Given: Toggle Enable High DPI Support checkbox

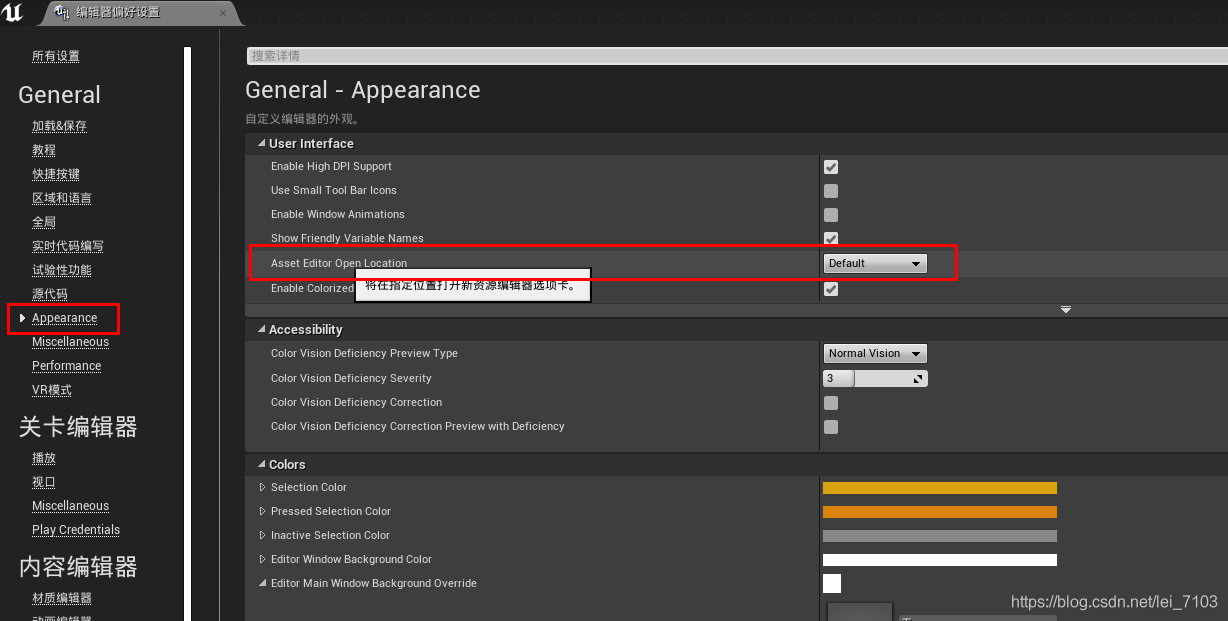Looking at the screenshot, I should click(x=831, y=167).
